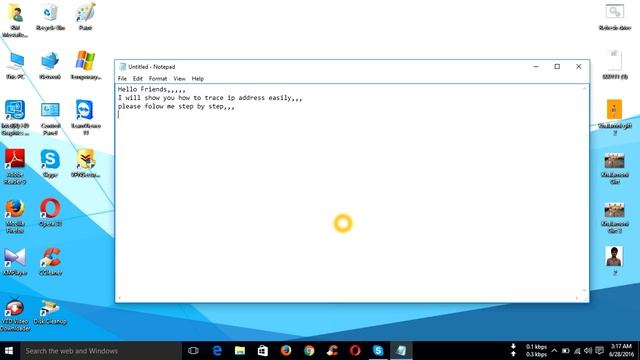The height and width of the screenshot is (360, 640).
Task: Select the Skype desktop shortcut
Action: click(x=50, y=164)
